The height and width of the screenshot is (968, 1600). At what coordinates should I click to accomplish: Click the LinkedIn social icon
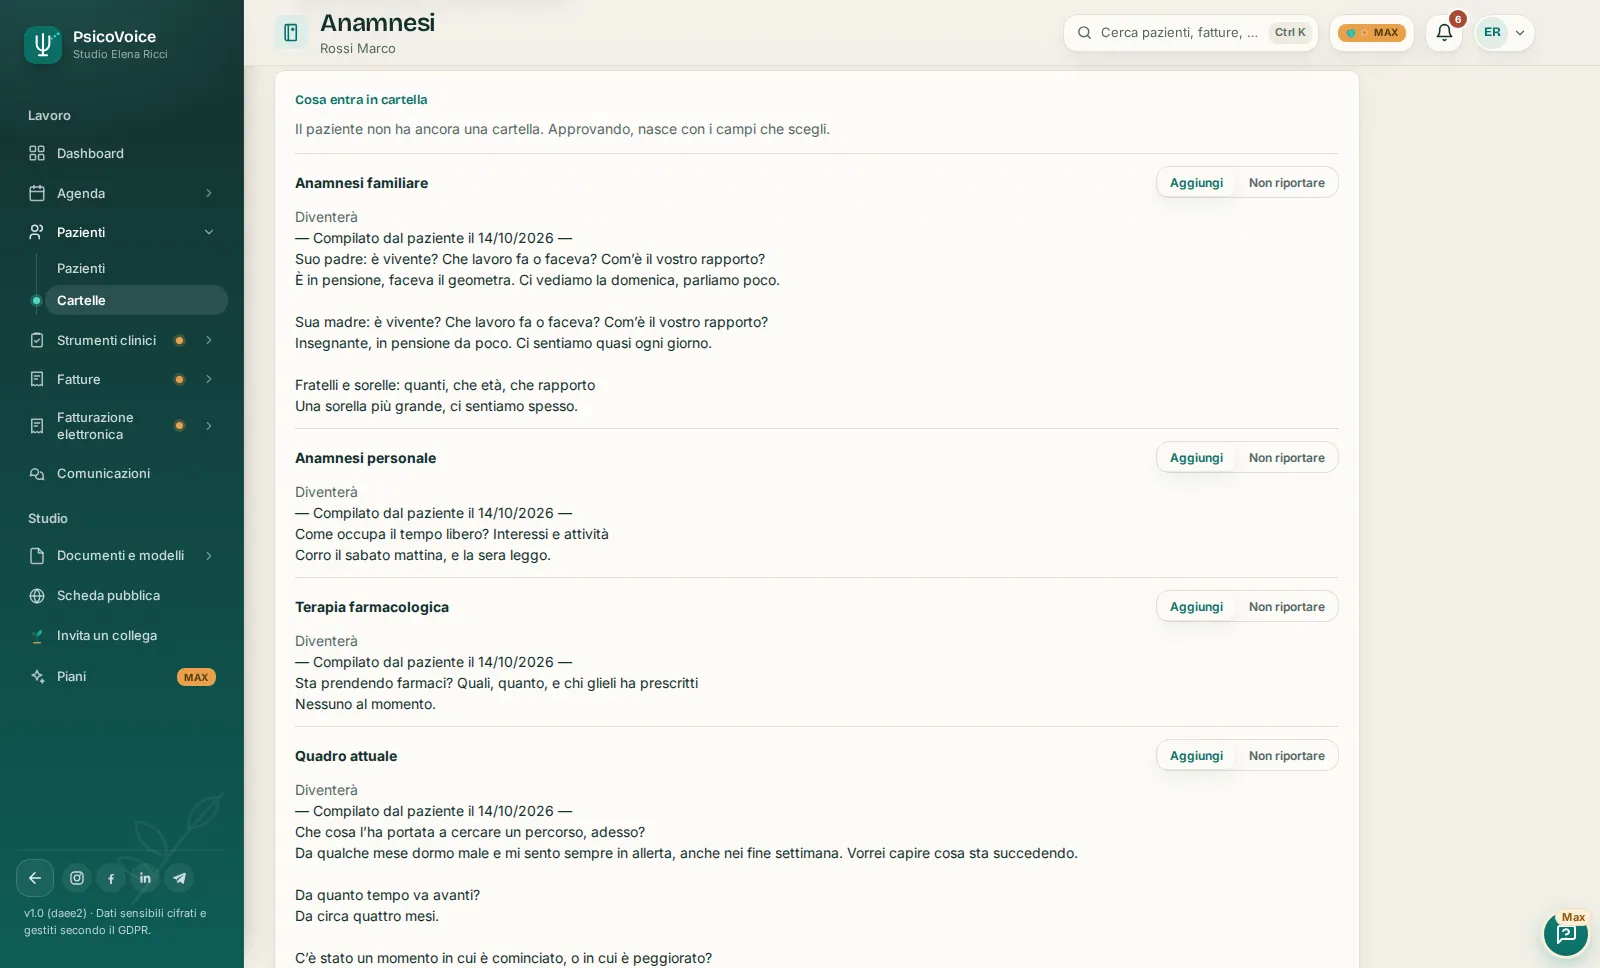[x=145, y=878]
